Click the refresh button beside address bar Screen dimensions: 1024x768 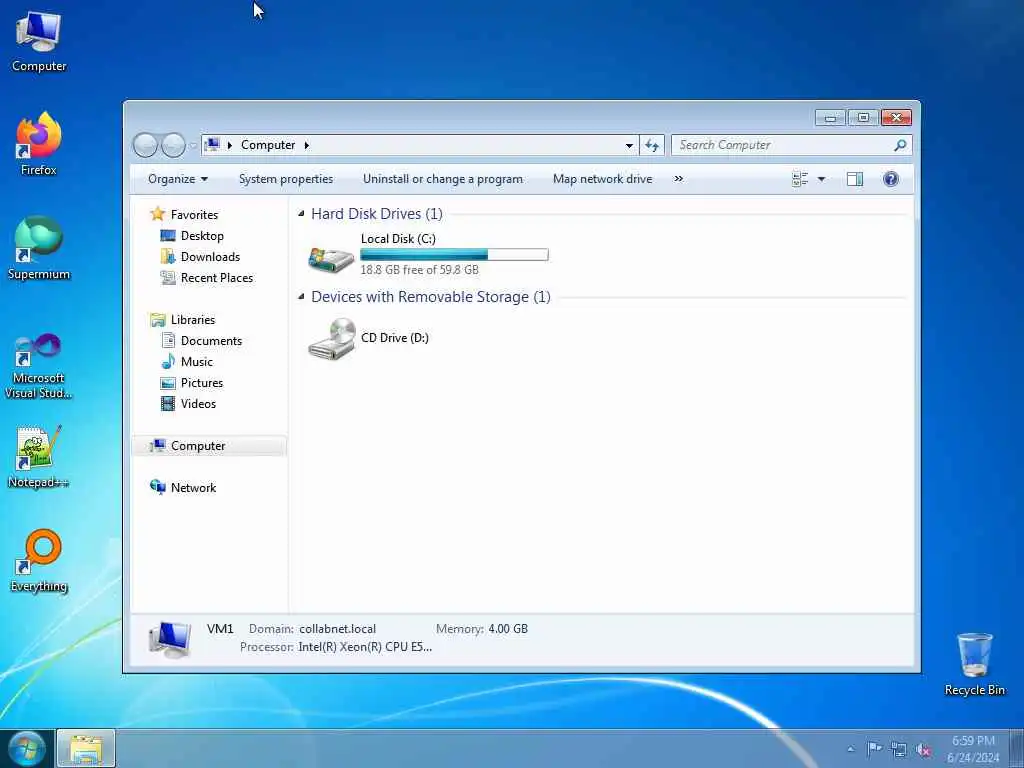click(652, 145)
